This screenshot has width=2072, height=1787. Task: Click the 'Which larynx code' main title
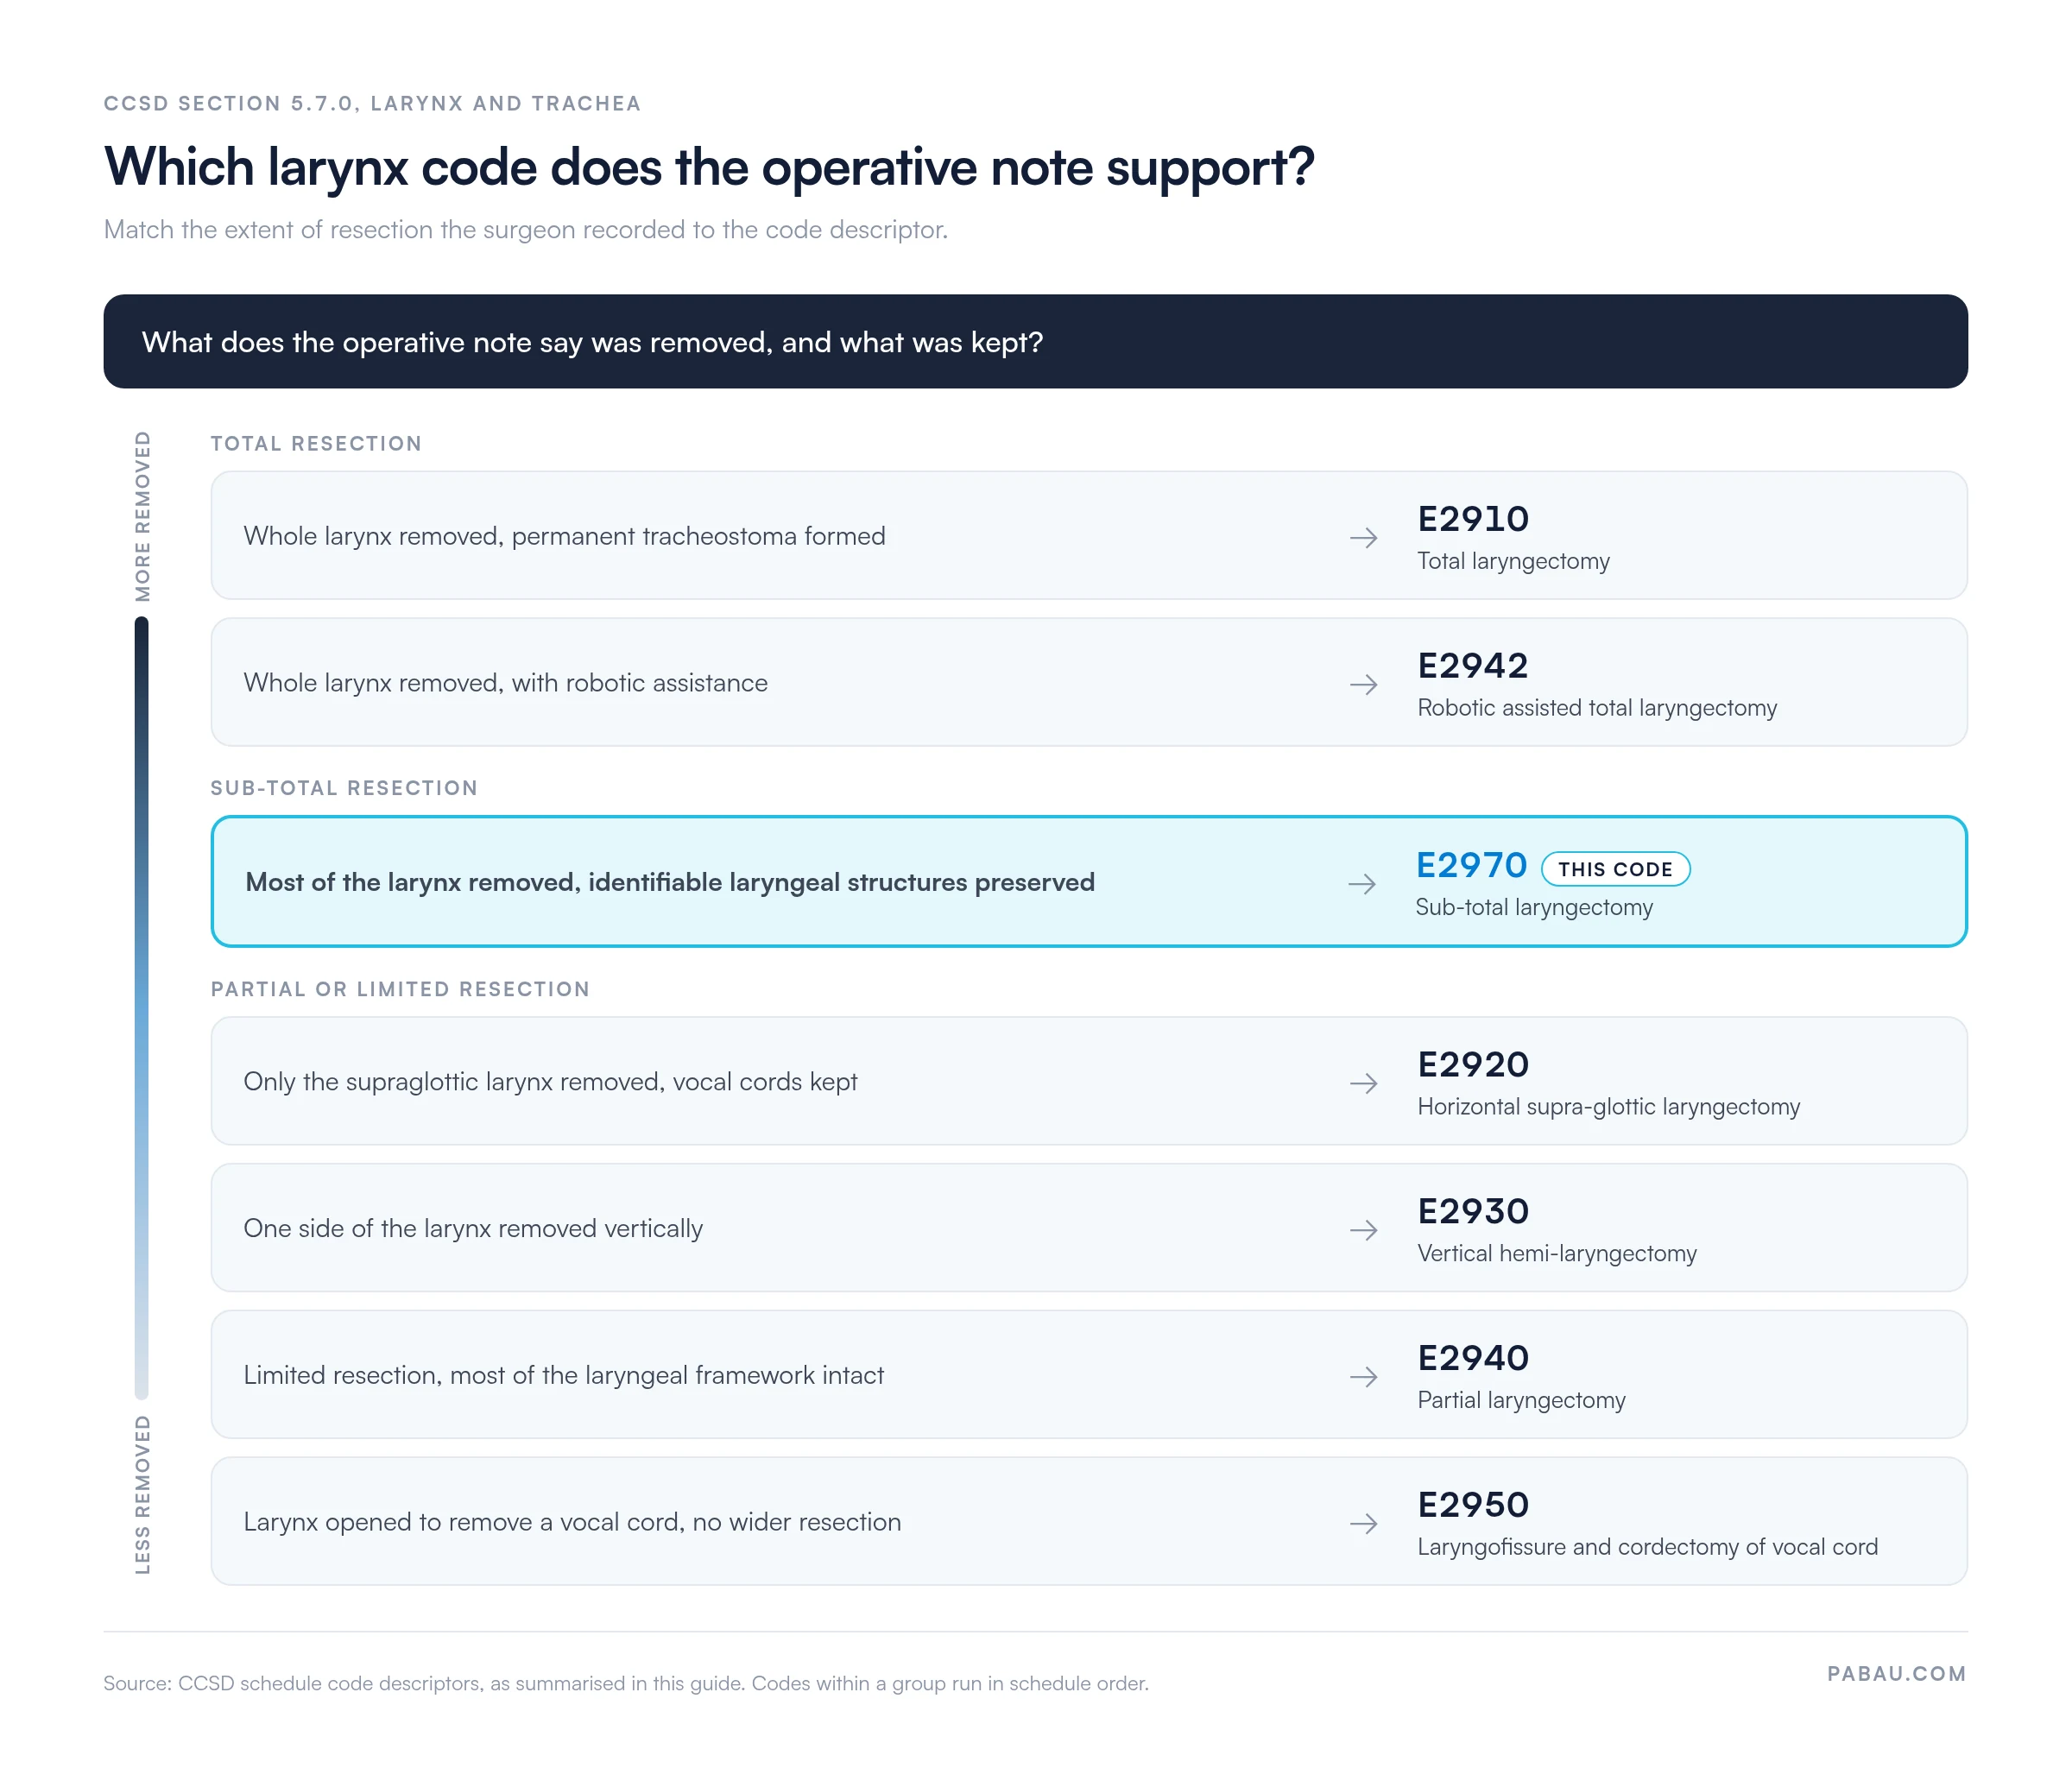click(709, 167)
